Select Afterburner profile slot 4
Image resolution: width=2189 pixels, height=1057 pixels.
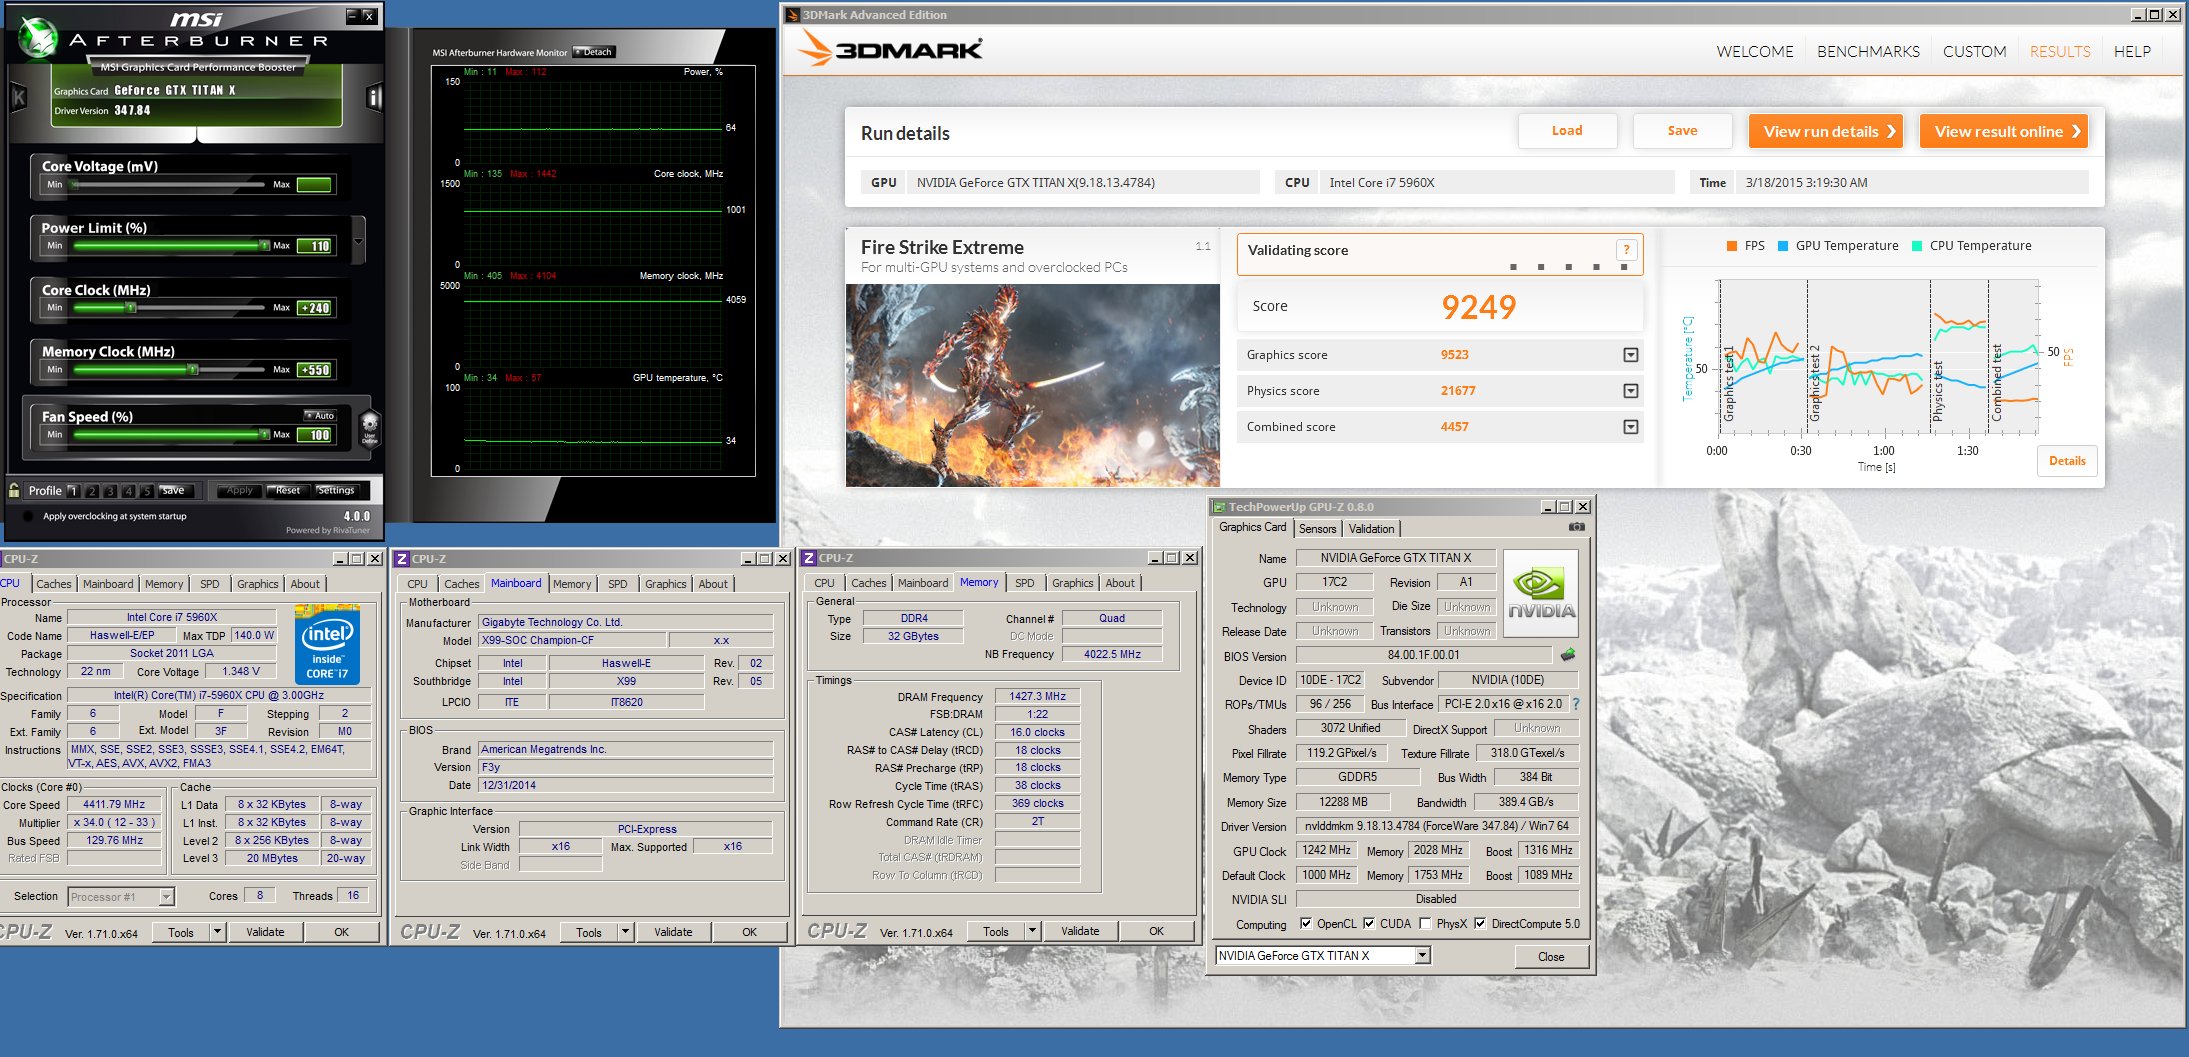point(128,491)
